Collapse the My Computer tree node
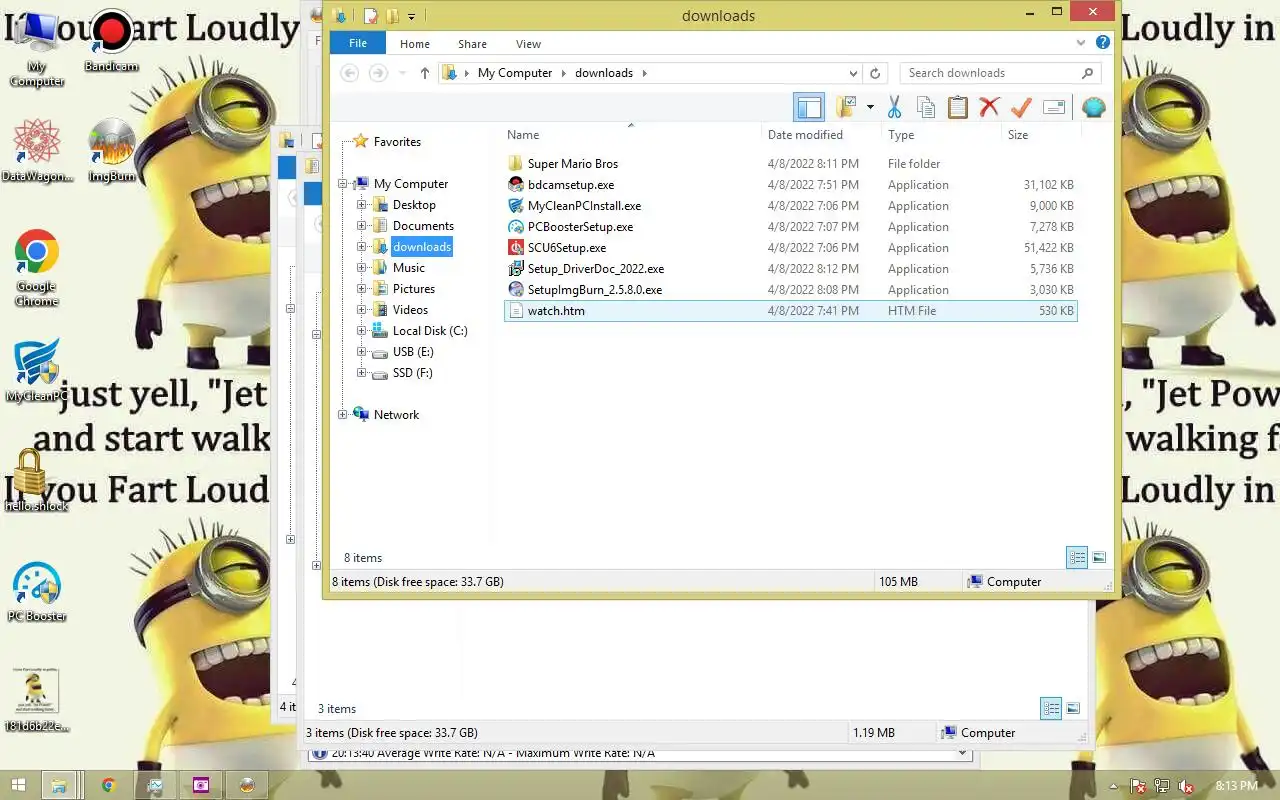1280x800 pixels. tap(343, 184)
